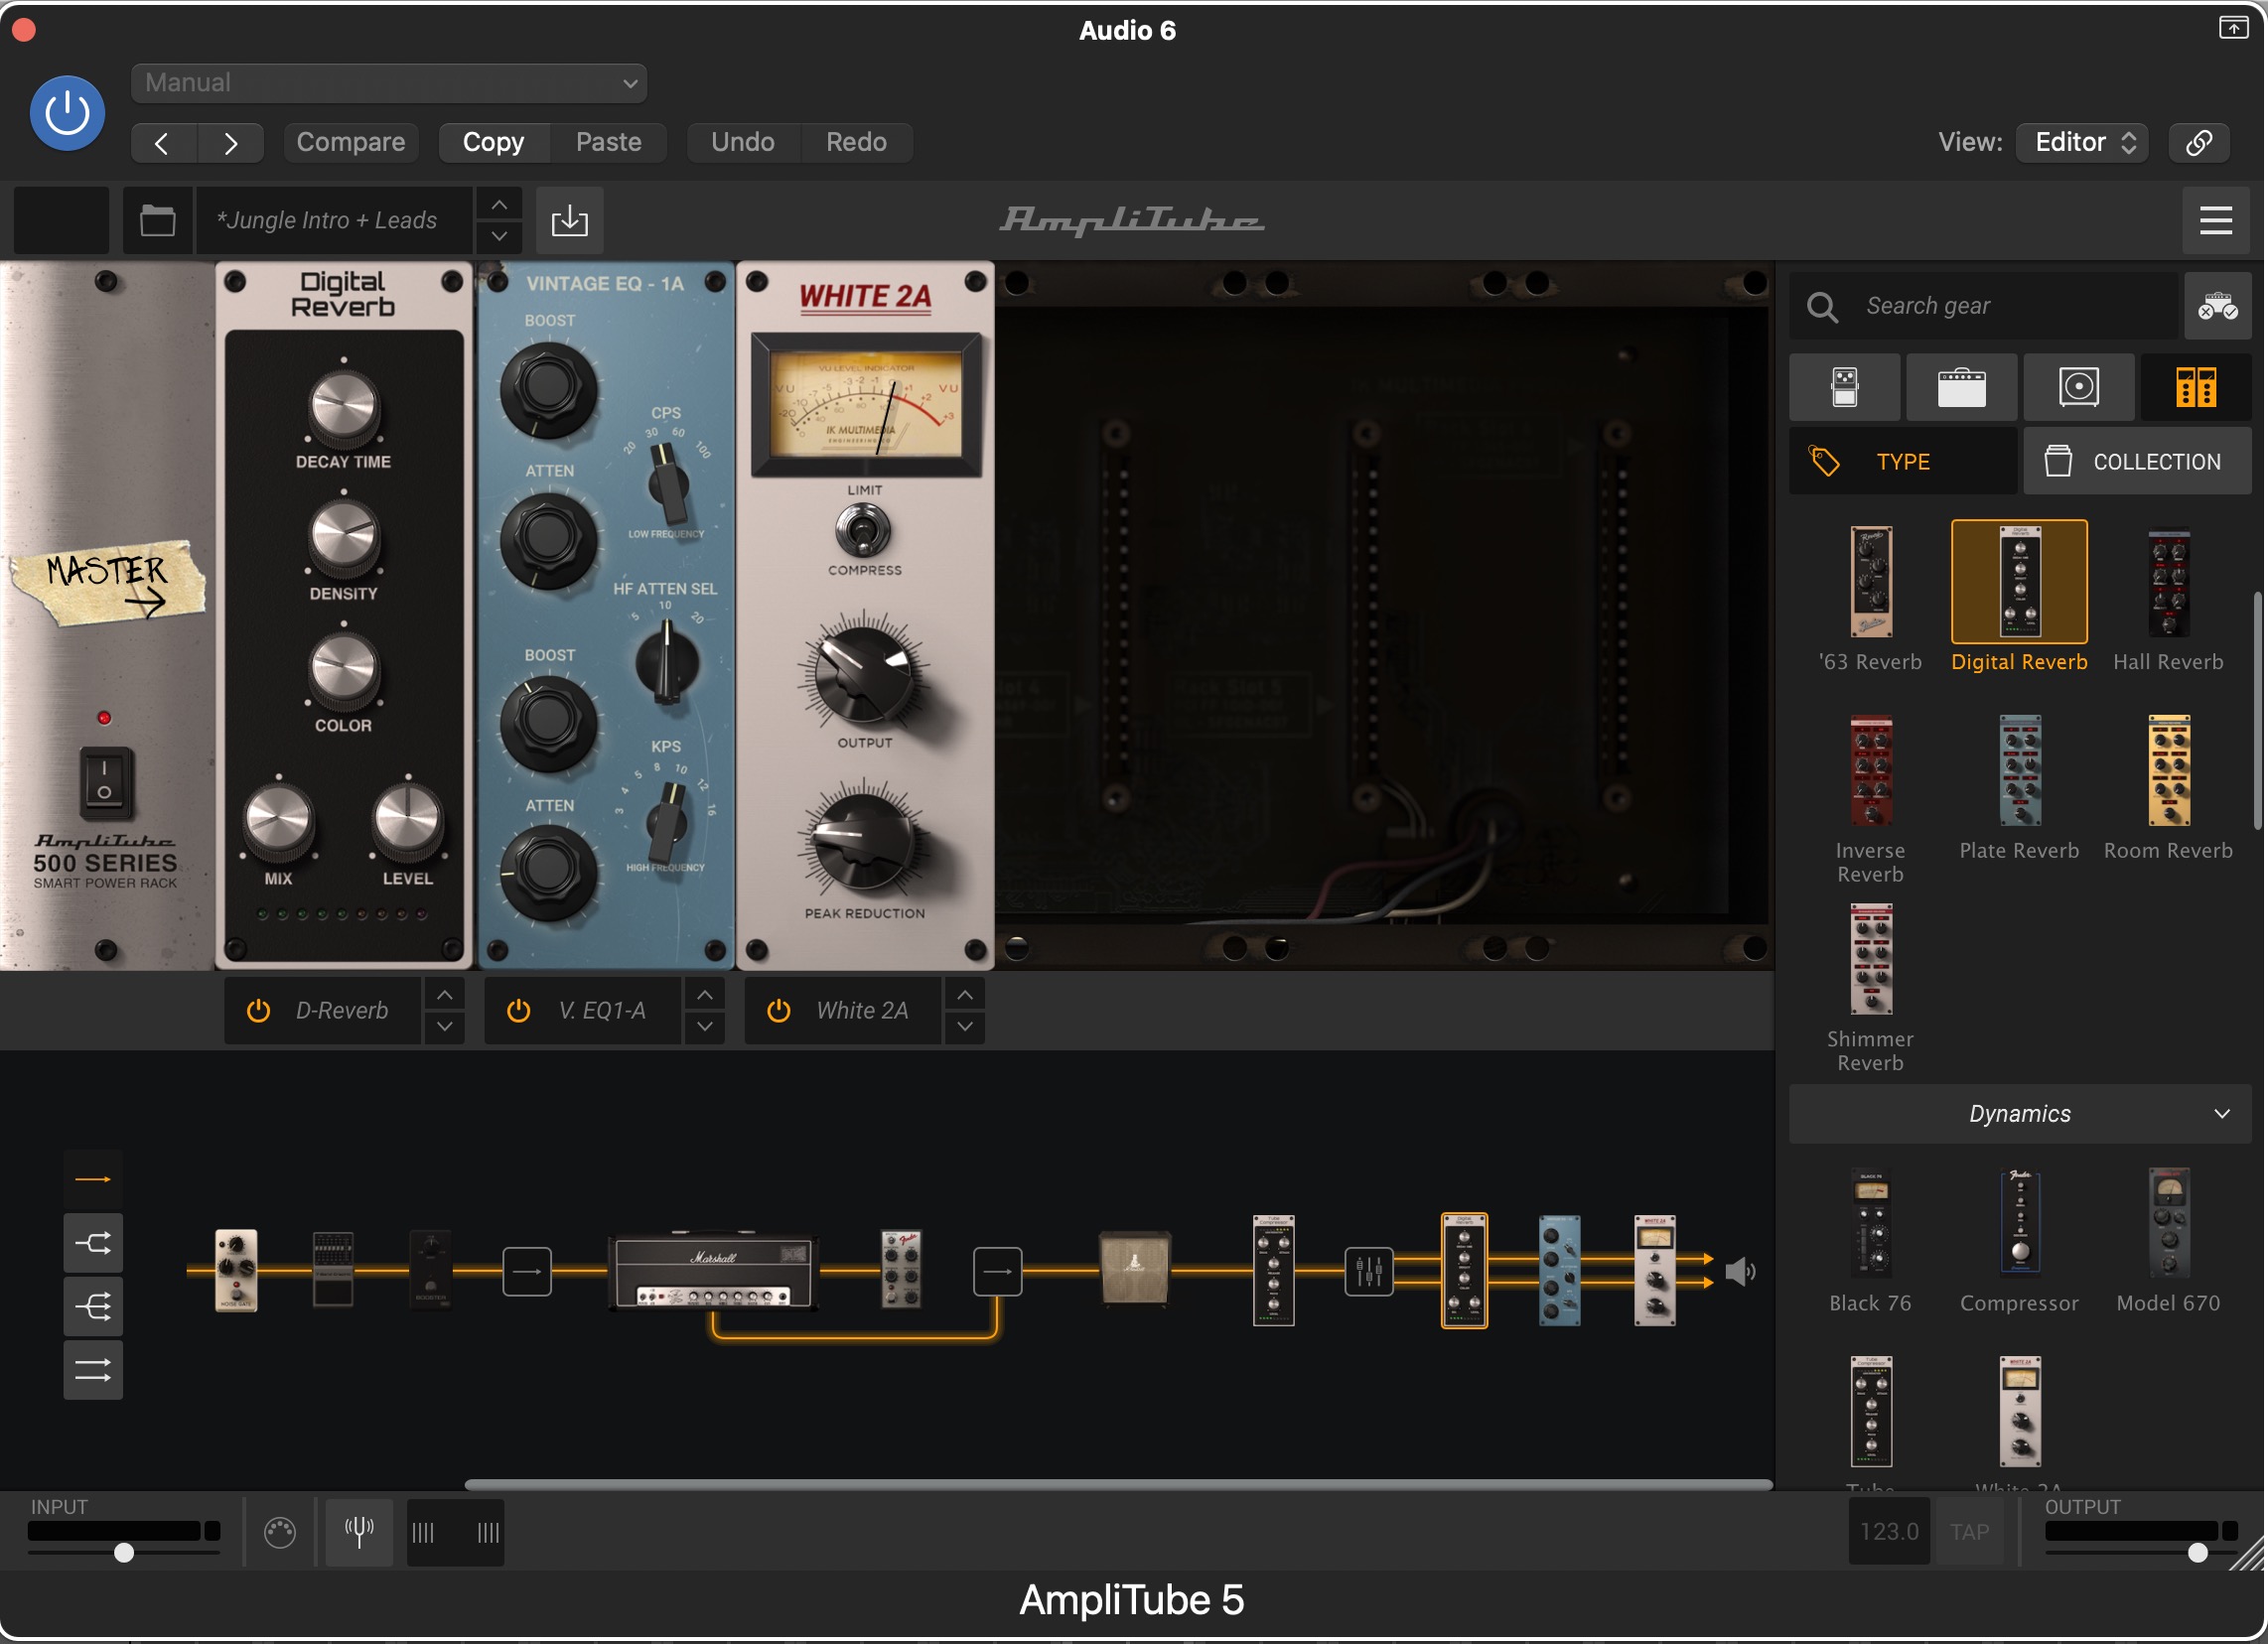Click the Undo button
The width and height of the screenshot is (2268, 1644).
(742, 142)
